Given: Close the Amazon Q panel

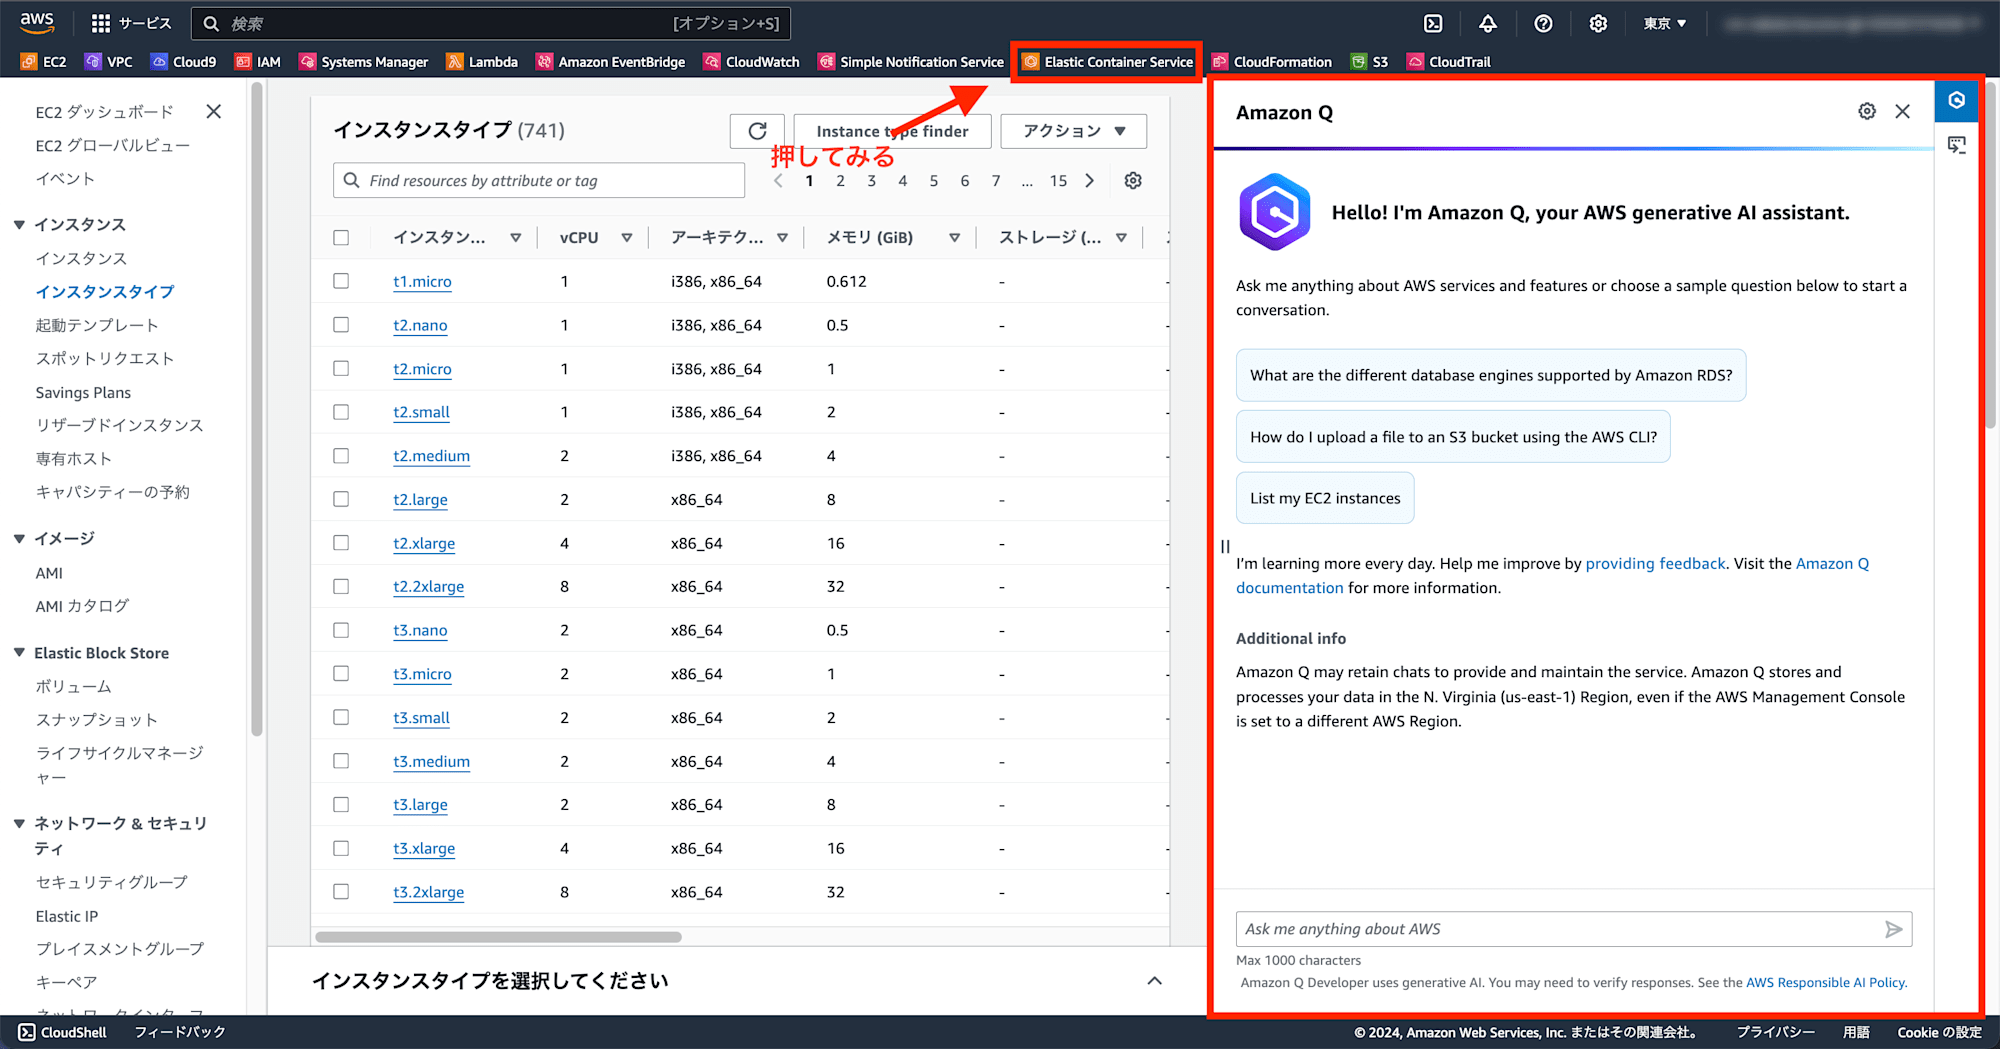Looking at the screenshot, I should click(1902, 112).
